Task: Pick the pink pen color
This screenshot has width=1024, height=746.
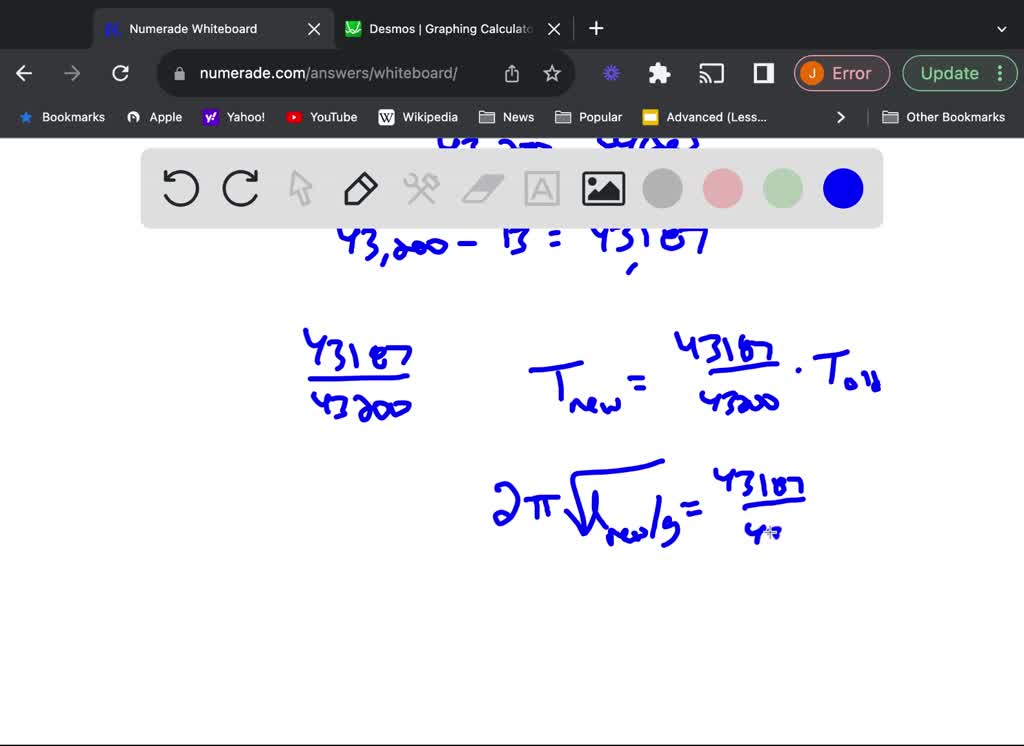Action: (722, 189)
